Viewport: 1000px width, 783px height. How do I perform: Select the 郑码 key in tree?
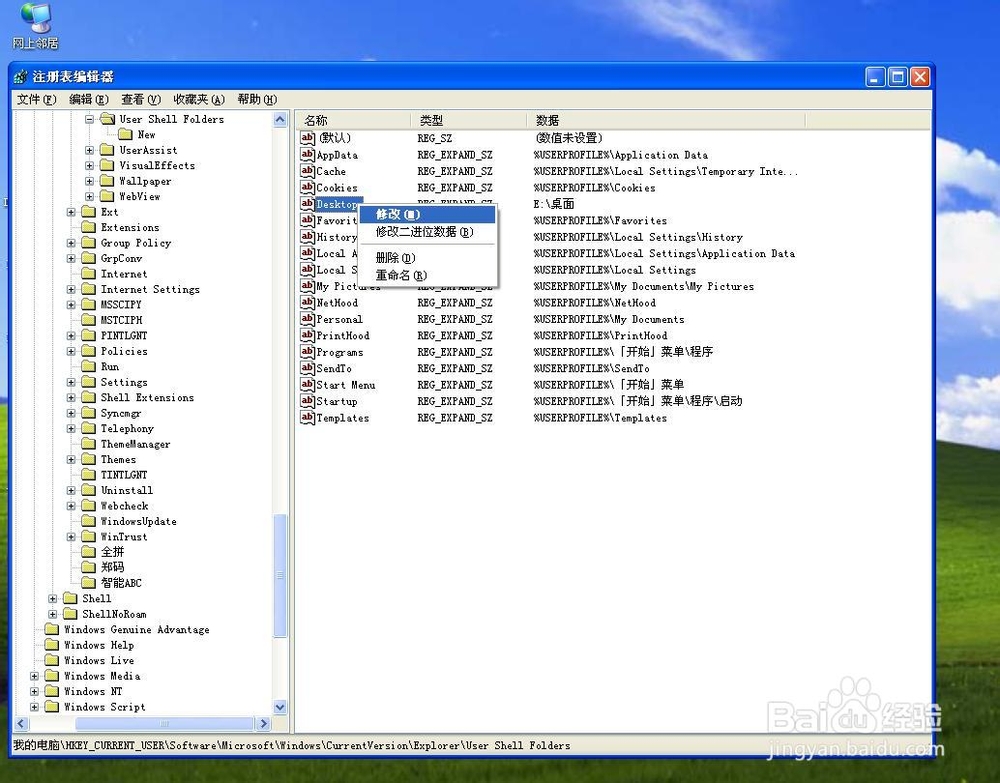[112, 567]
